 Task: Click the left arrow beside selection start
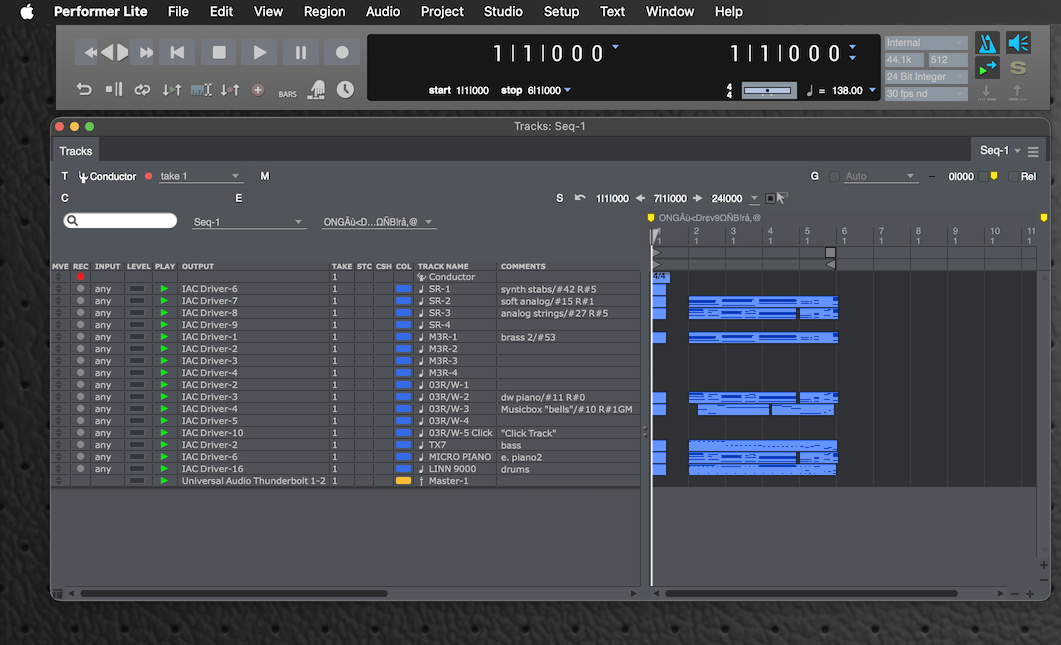[x=640, y=198]
